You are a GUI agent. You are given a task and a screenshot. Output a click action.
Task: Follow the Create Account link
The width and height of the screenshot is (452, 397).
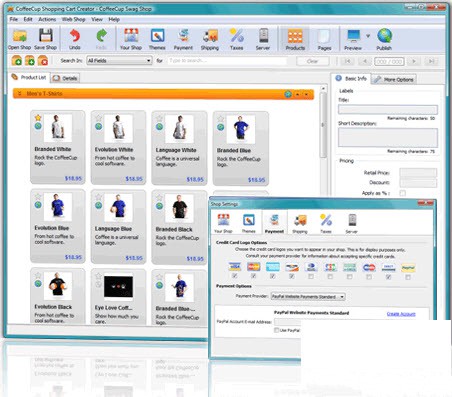coord(401,314)
